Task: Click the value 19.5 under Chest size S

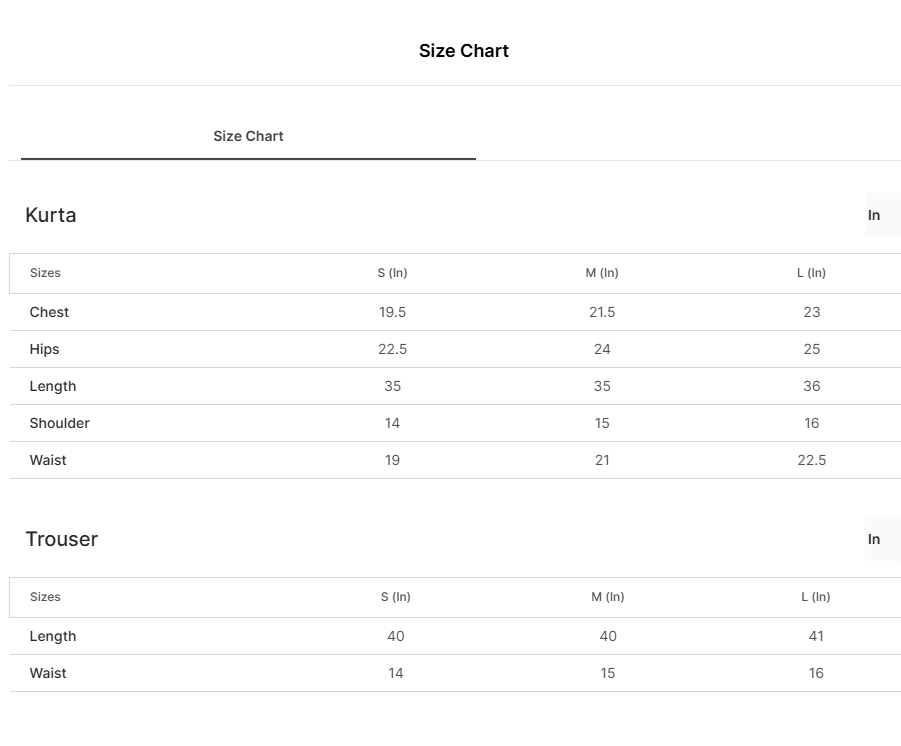Action: (392, 312)
